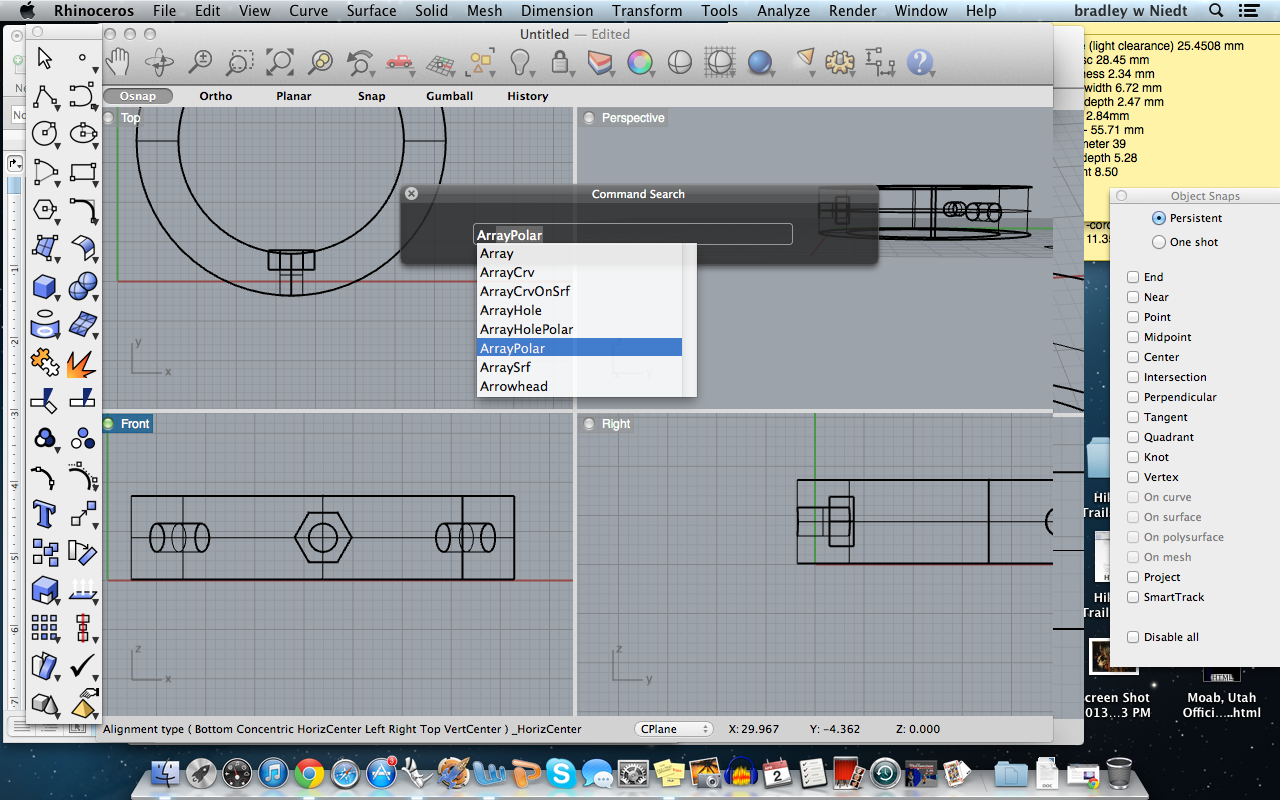The image size is (1280, 800).
Task: Click the blue Render sphere icon
Action: pos(760,62)
